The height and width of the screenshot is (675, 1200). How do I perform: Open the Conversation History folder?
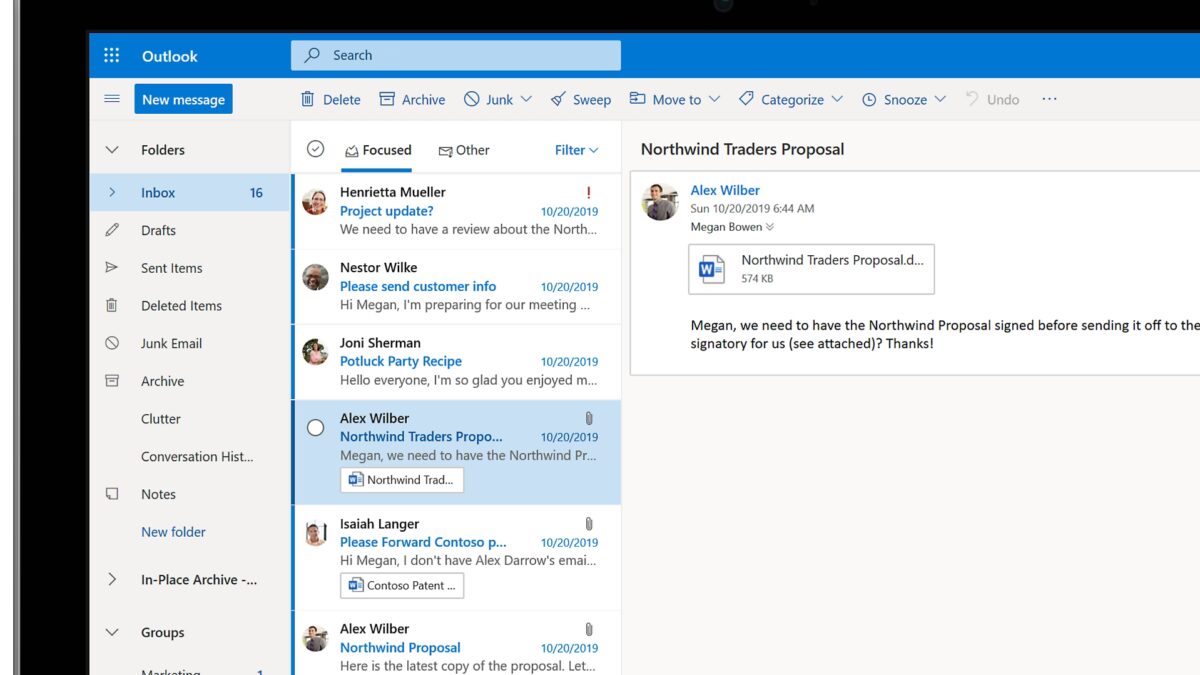(197, 457)
